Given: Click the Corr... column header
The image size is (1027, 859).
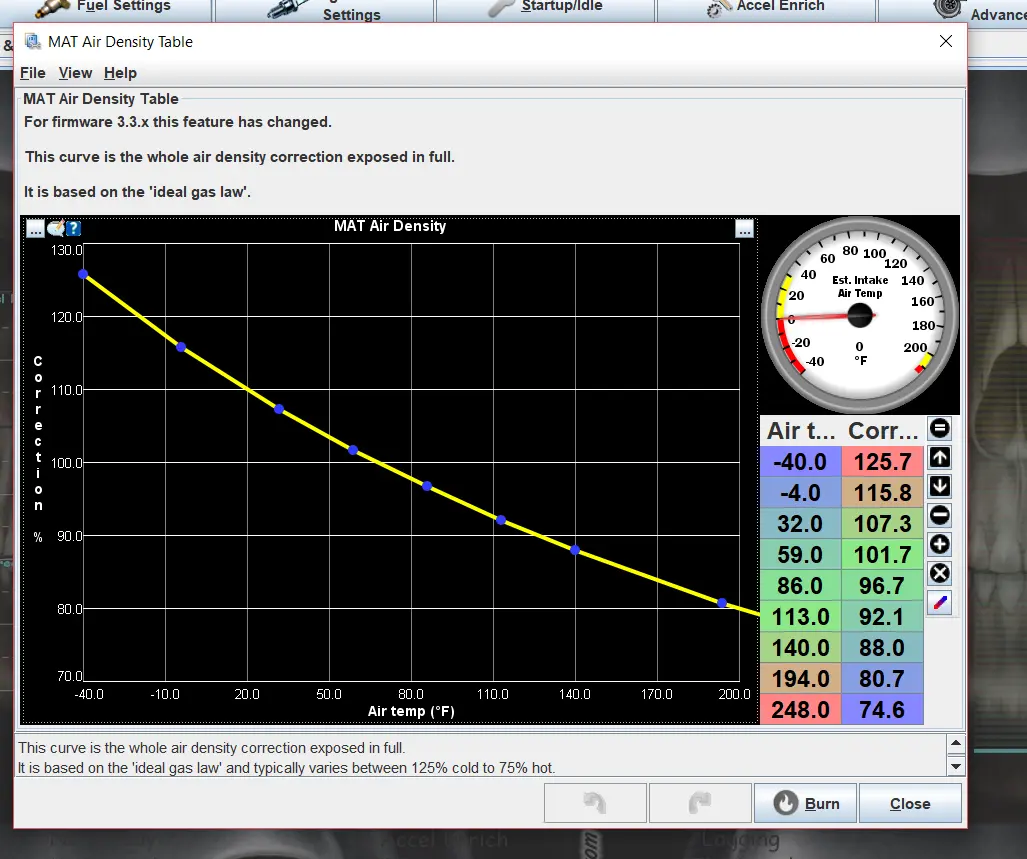Looking at the screenshot, I should click(x=882, y=431).
